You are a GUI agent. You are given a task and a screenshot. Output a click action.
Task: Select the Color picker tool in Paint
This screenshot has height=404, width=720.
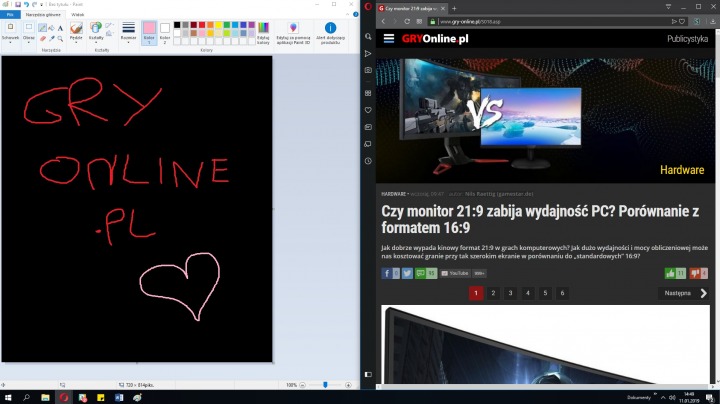(51, 38)
